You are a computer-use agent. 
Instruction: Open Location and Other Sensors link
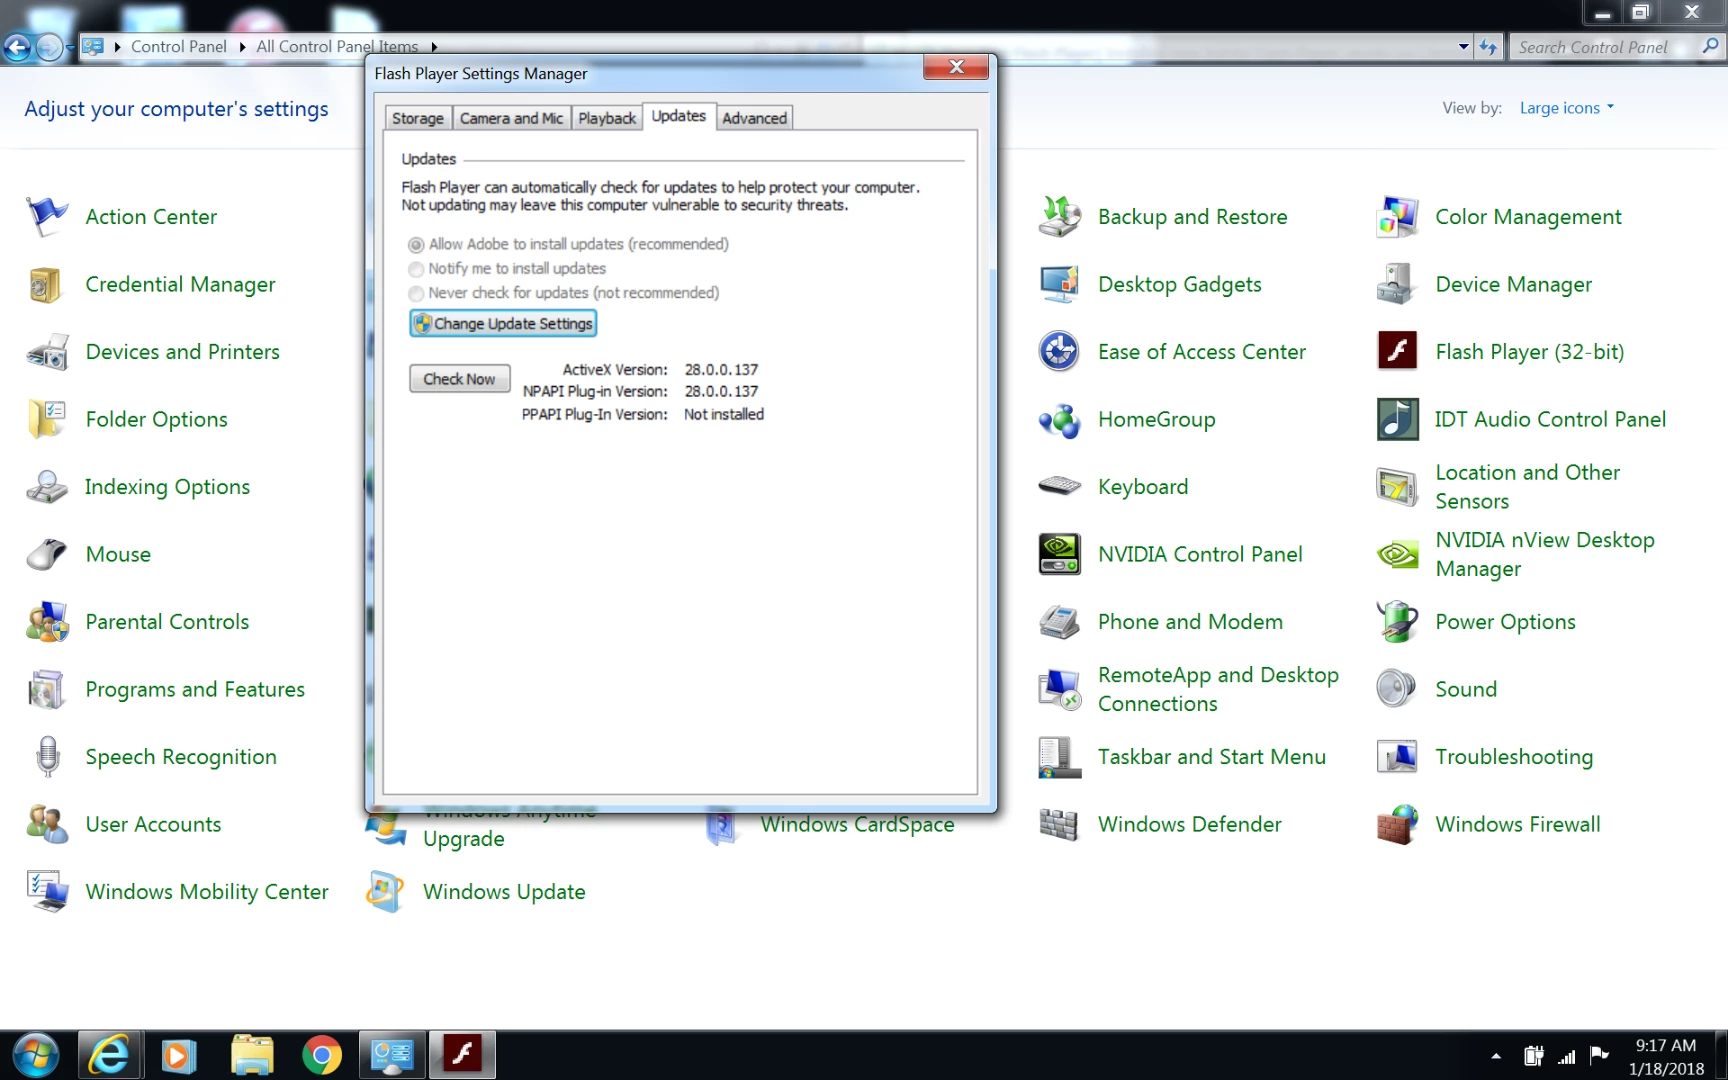(x=1527, y=487)
